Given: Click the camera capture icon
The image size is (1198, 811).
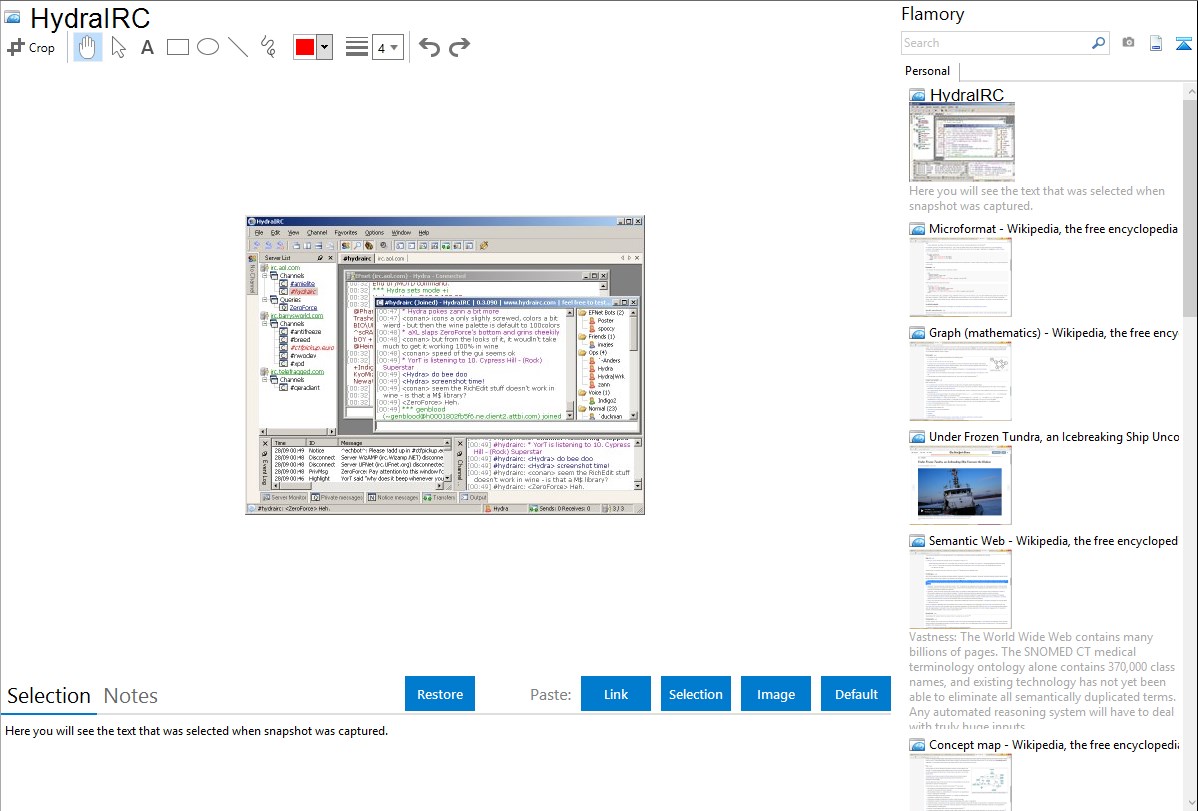Looking at the screenshot, I should 1128,43.
